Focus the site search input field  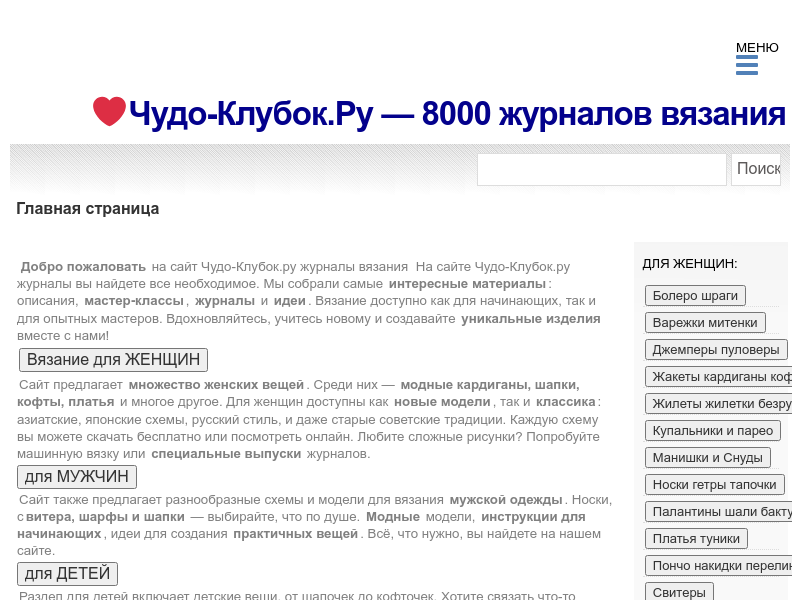[602, 169]
